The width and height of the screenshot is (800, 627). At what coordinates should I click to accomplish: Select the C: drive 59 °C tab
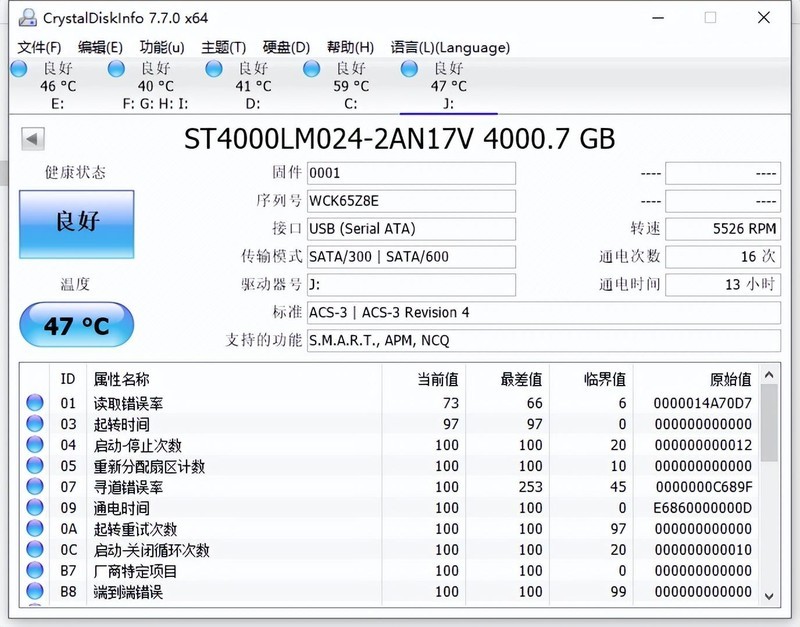tap(351, 86)
